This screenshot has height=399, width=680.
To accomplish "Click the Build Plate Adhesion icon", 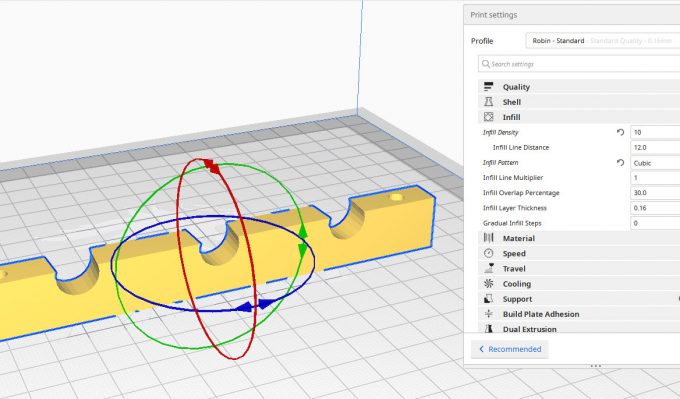I will 488,314.
